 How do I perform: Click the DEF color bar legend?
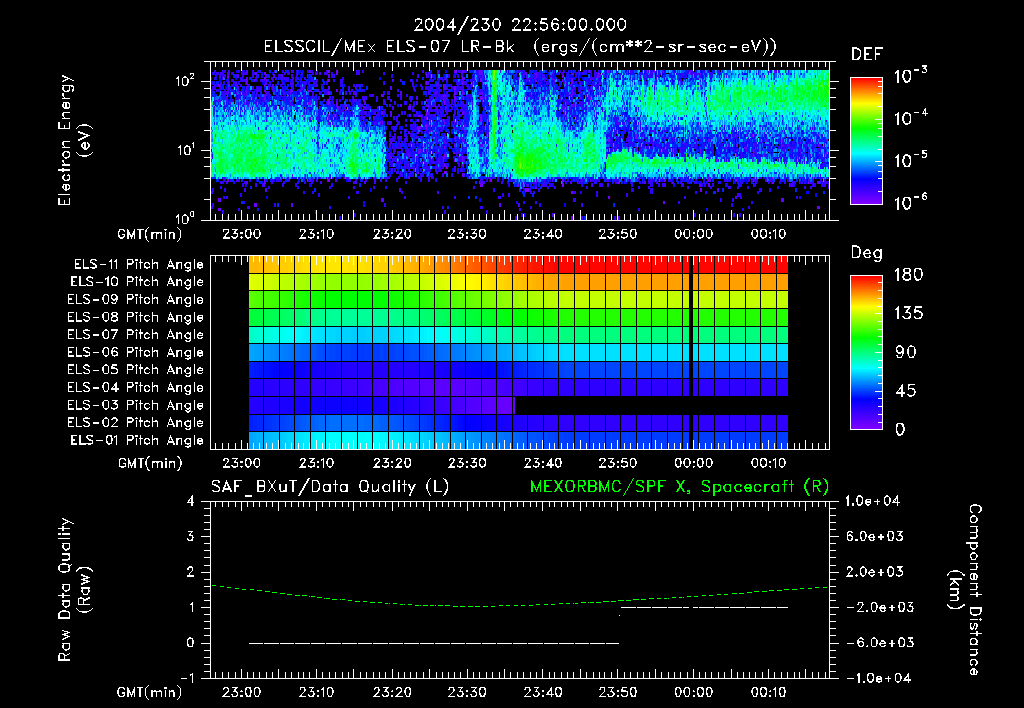click(866, 141)
